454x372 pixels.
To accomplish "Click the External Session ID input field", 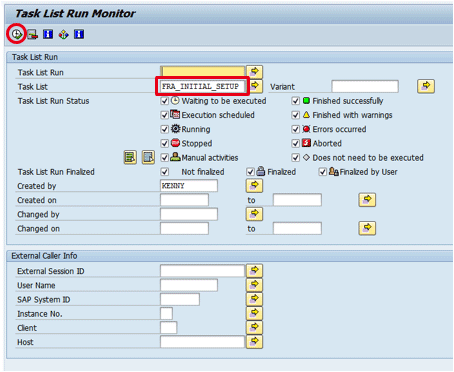I will pos(203,271).
